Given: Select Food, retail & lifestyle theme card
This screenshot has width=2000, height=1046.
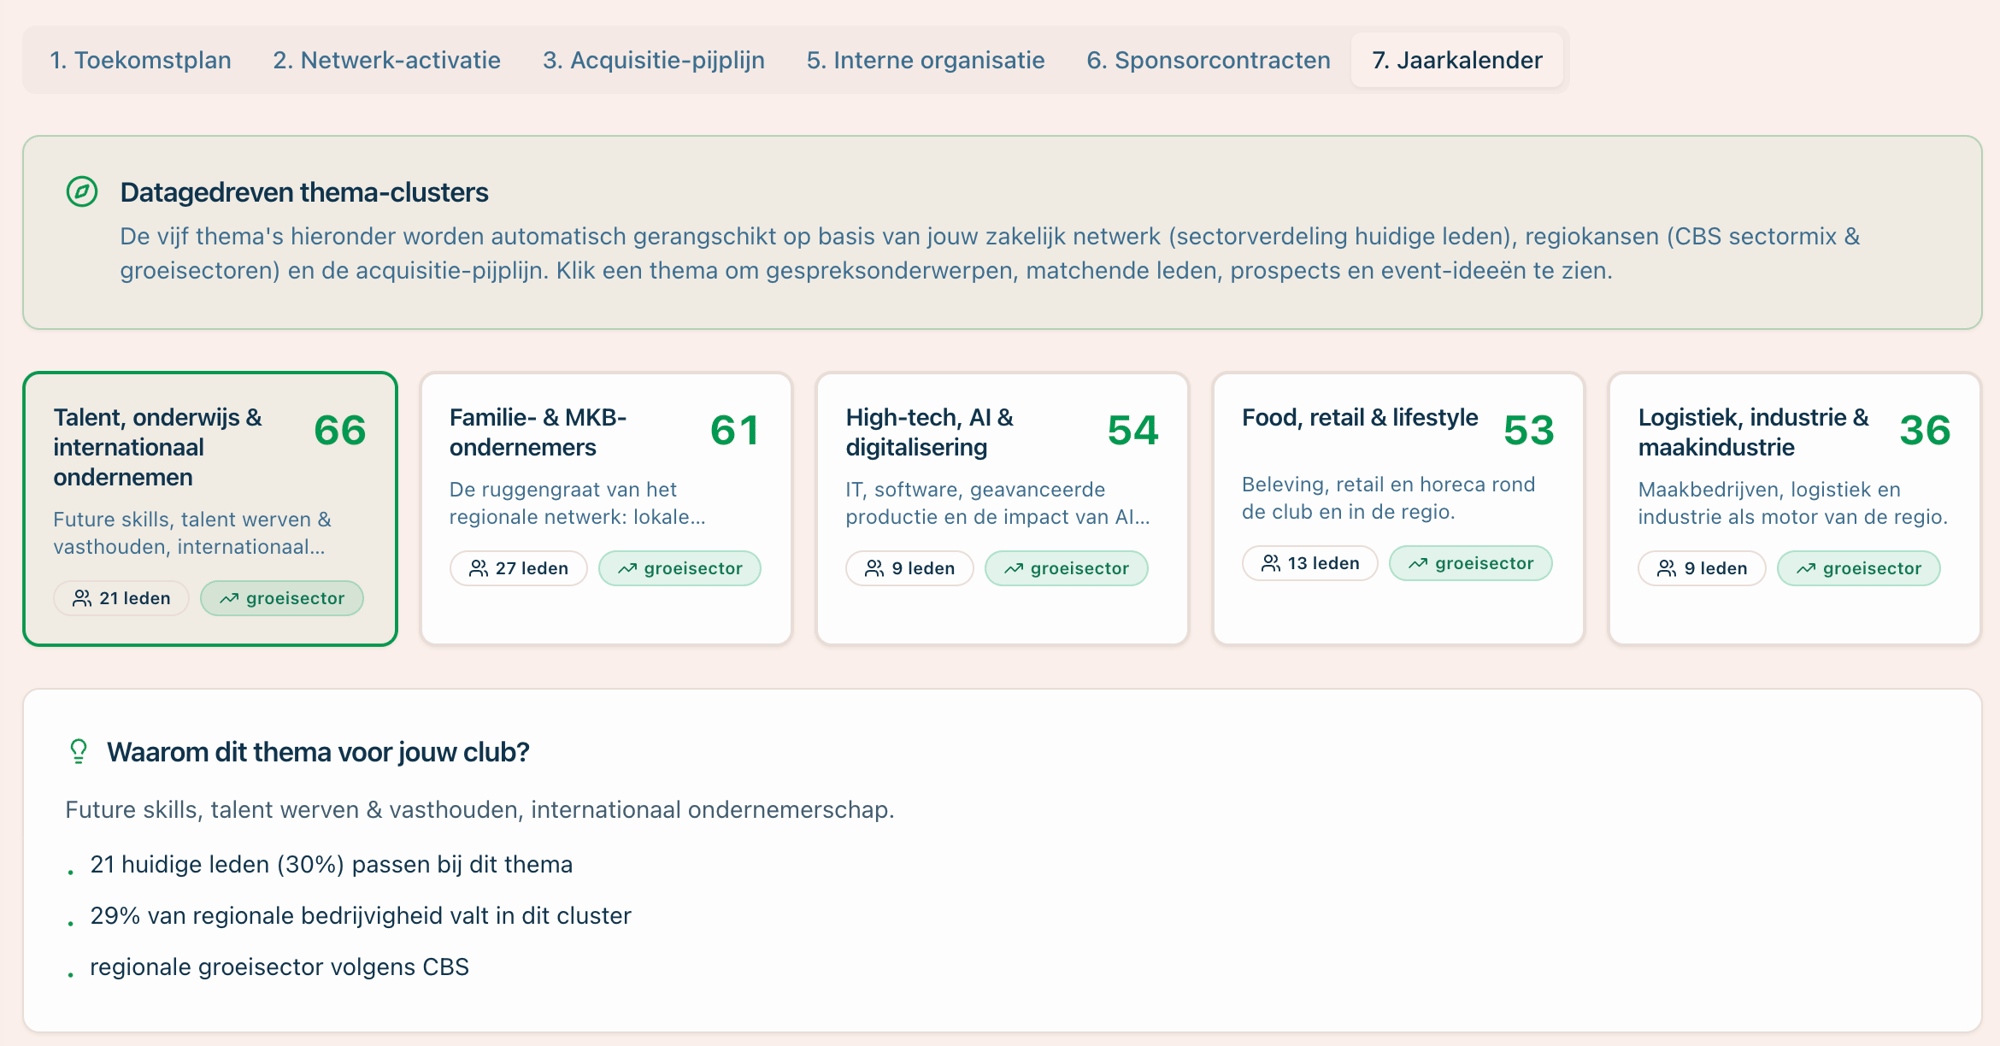Looking at the screenshot, I should tap(1398, 509).
